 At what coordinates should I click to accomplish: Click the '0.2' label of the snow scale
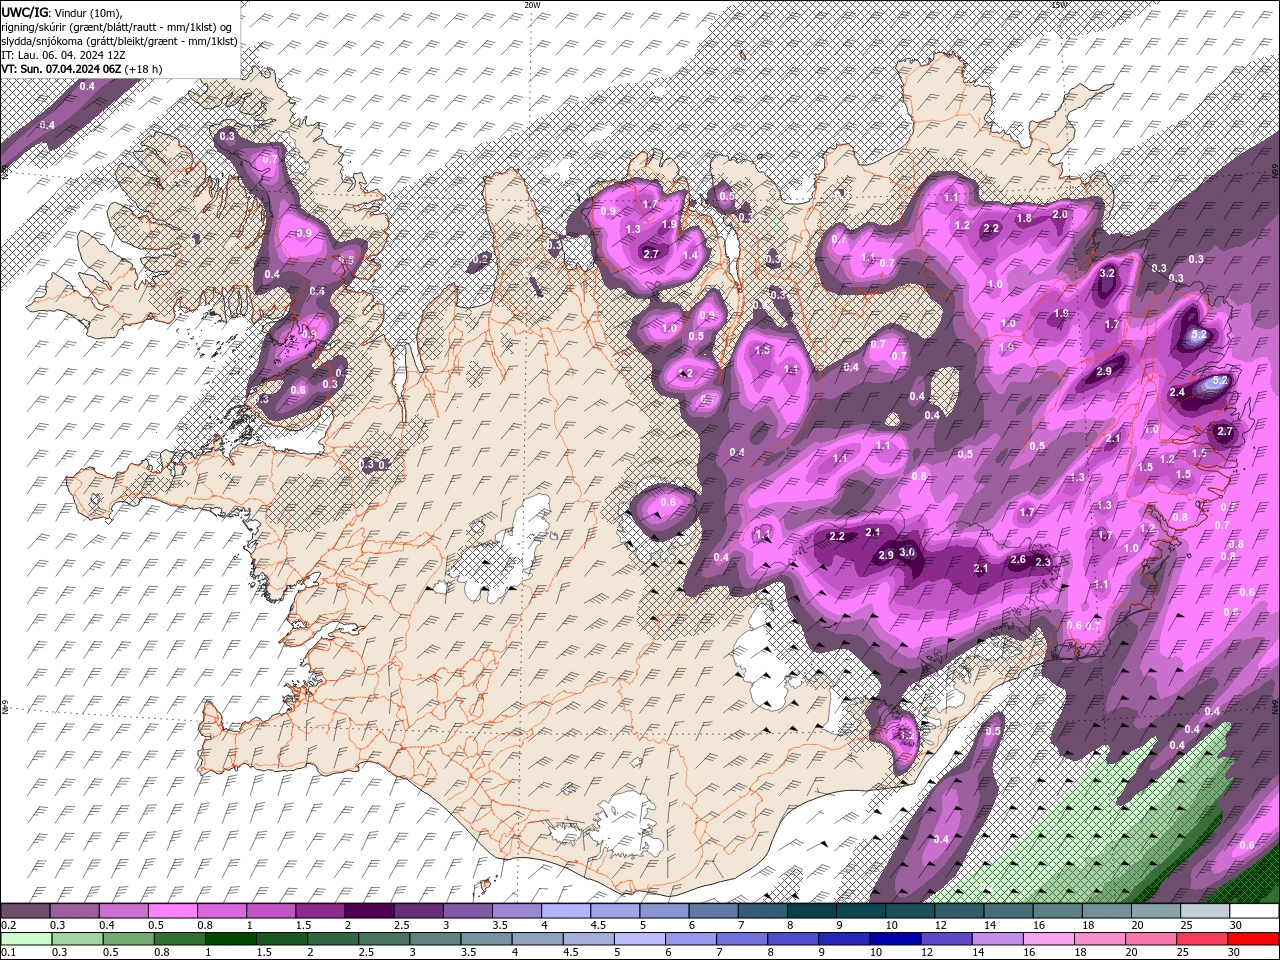tap(9, 925)
